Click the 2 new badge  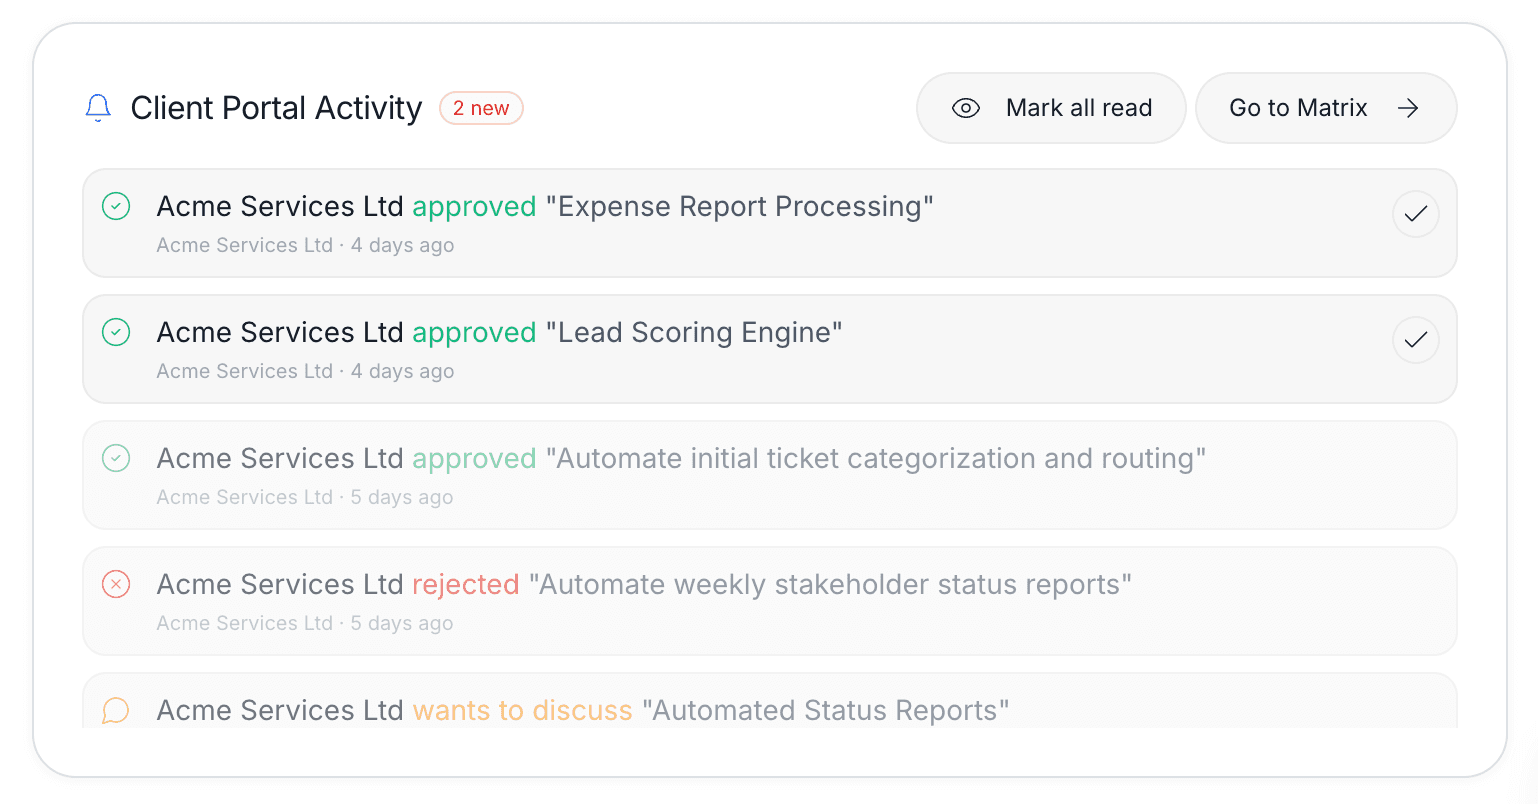pyautogui.click(x=481, y=108)
